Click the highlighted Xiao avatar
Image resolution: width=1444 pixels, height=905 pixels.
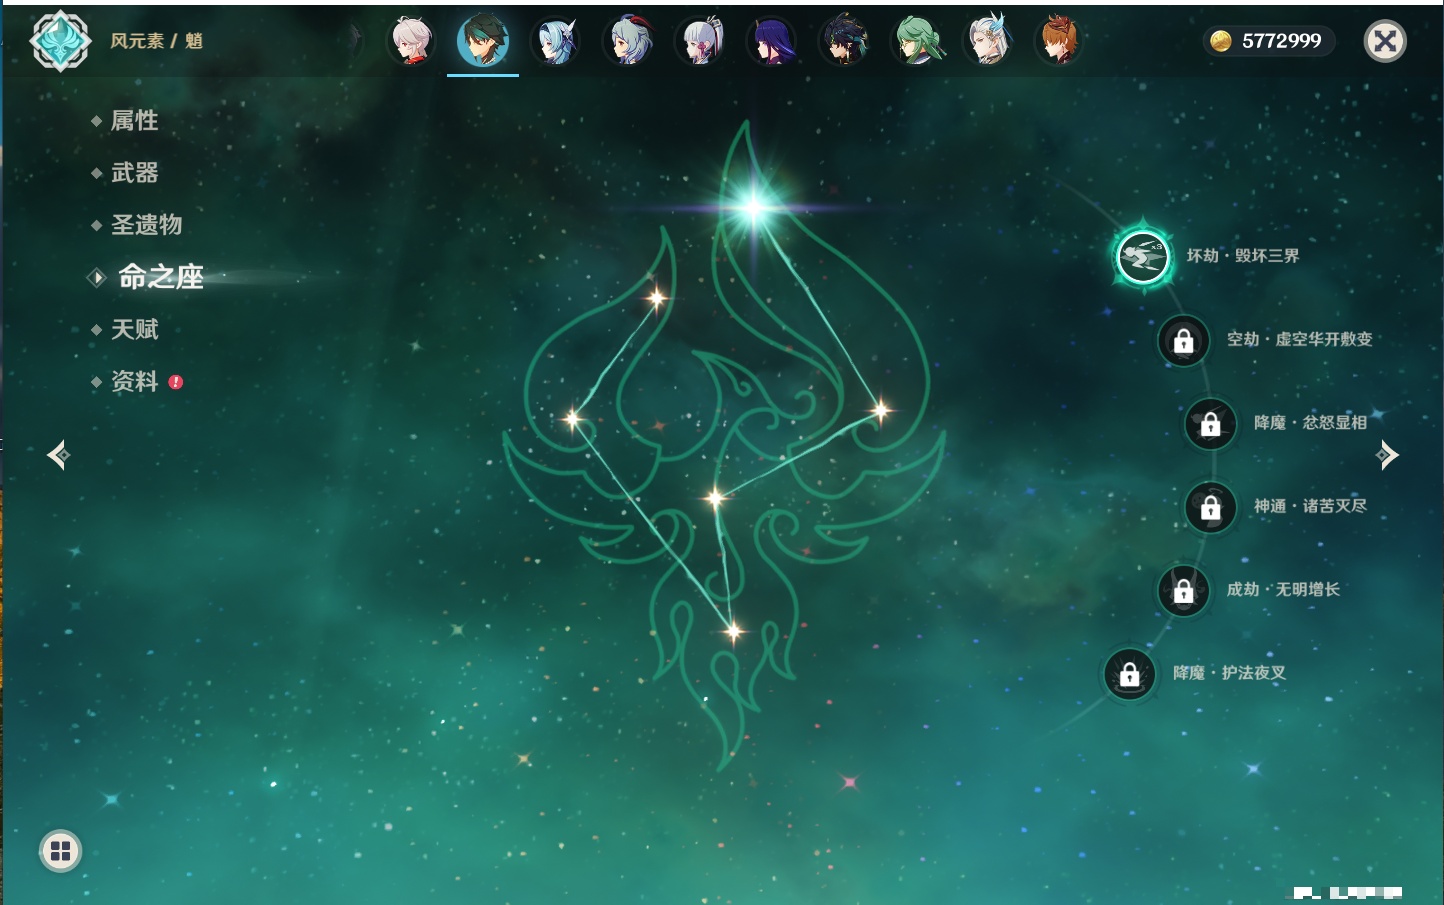click(483, 41)
